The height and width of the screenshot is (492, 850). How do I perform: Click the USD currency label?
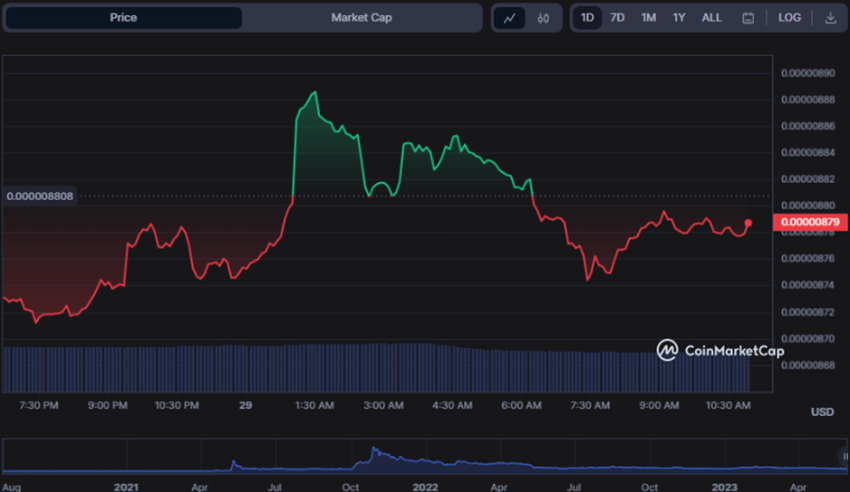click(822, 412)
